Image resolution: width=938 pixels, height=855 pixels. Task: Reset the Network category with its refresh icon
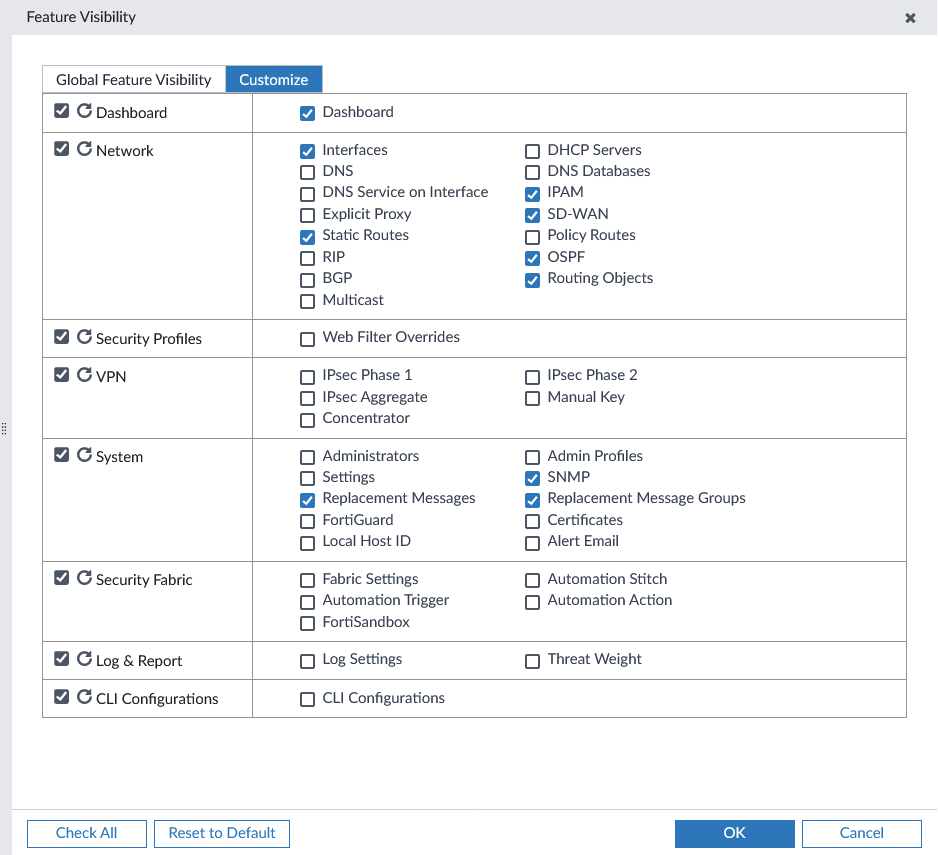[x=84, y=149]
